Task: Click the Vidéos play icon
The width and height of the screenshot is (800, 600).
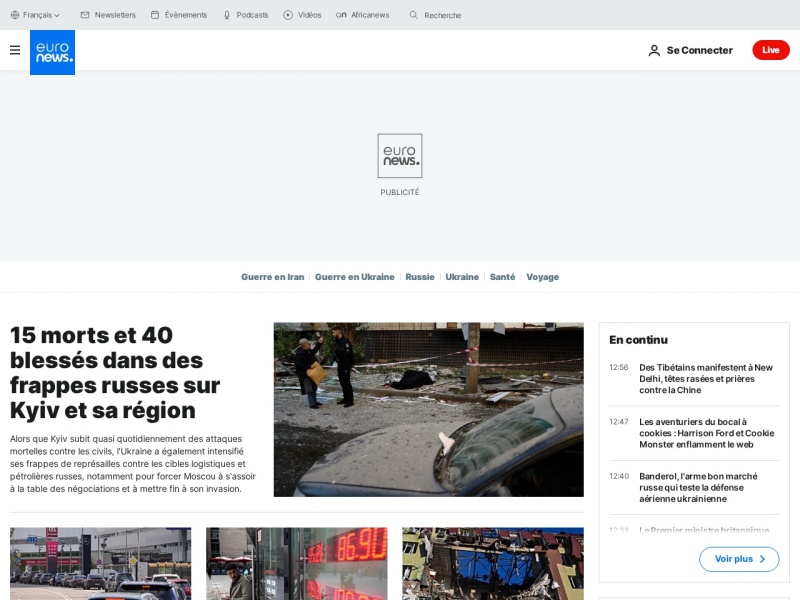Action: coord(288,15)
